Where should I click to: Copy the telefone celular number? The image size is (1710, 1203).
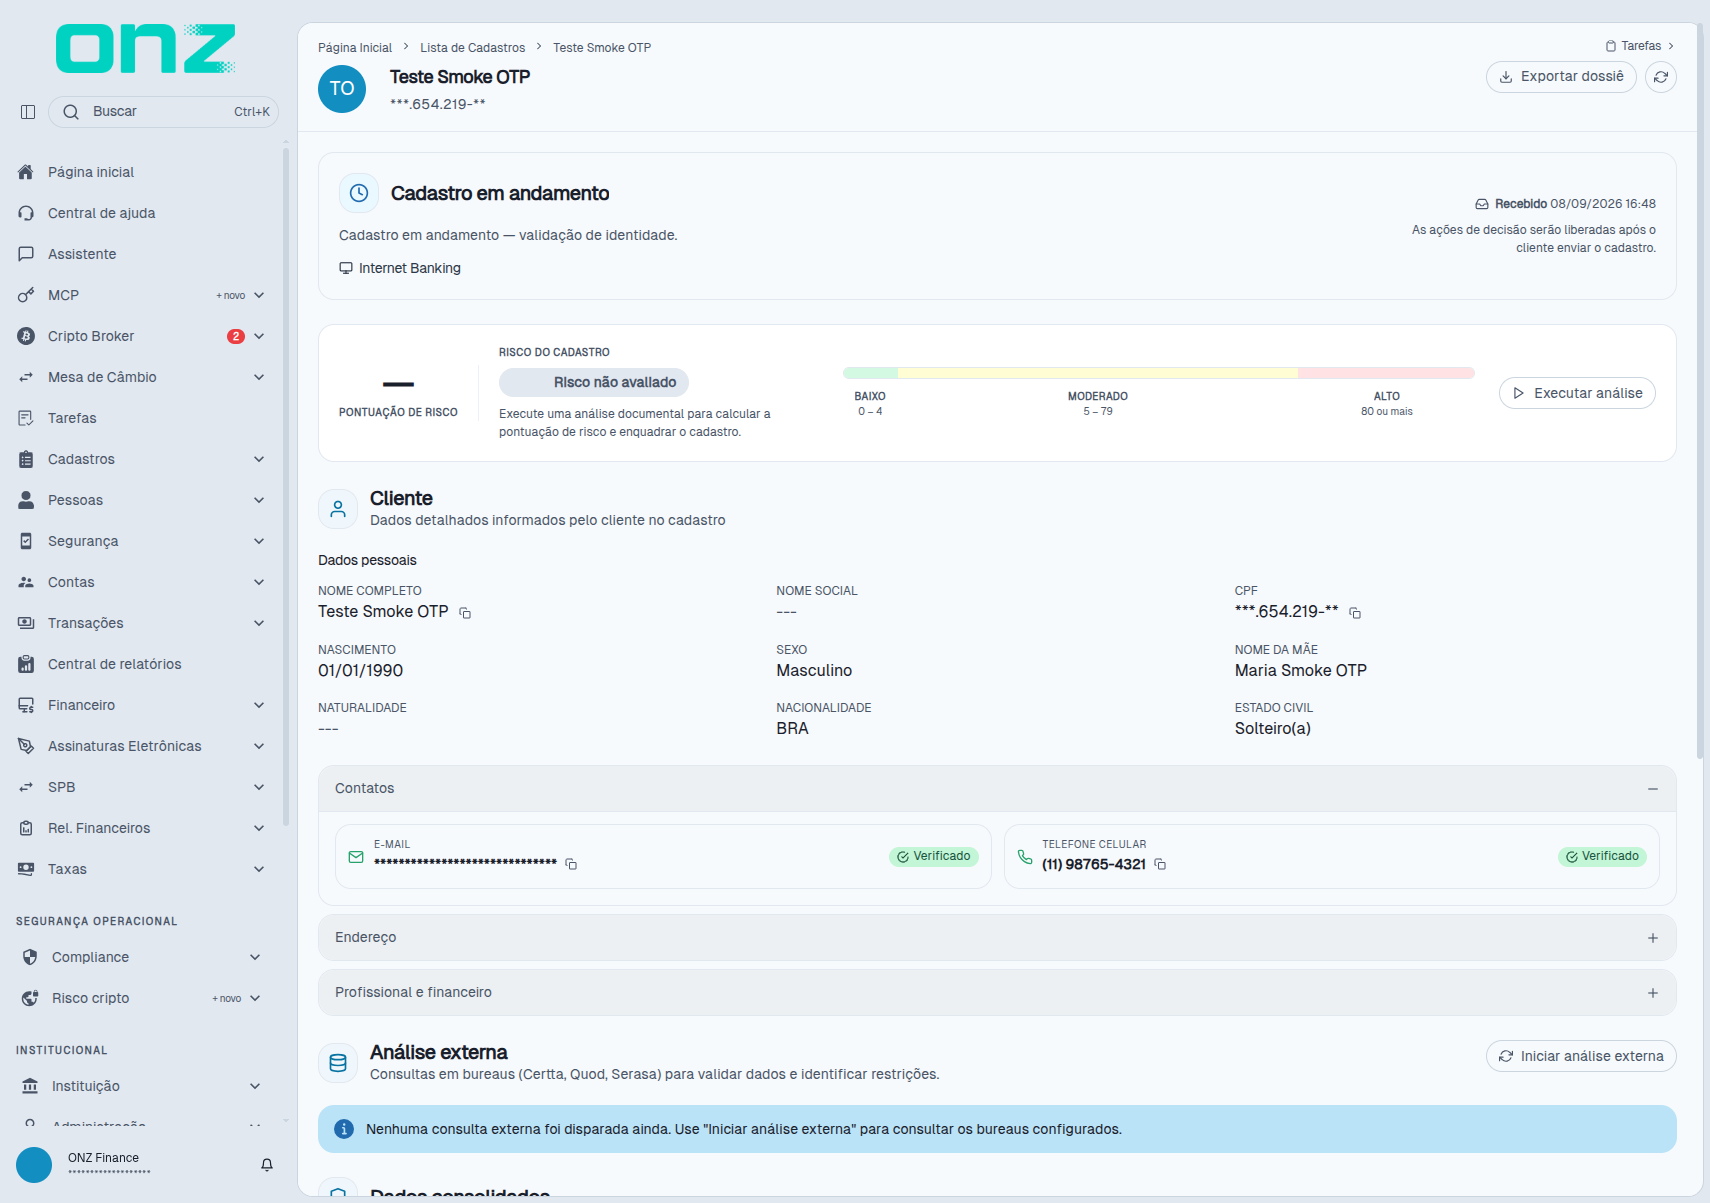point(1160,864)
